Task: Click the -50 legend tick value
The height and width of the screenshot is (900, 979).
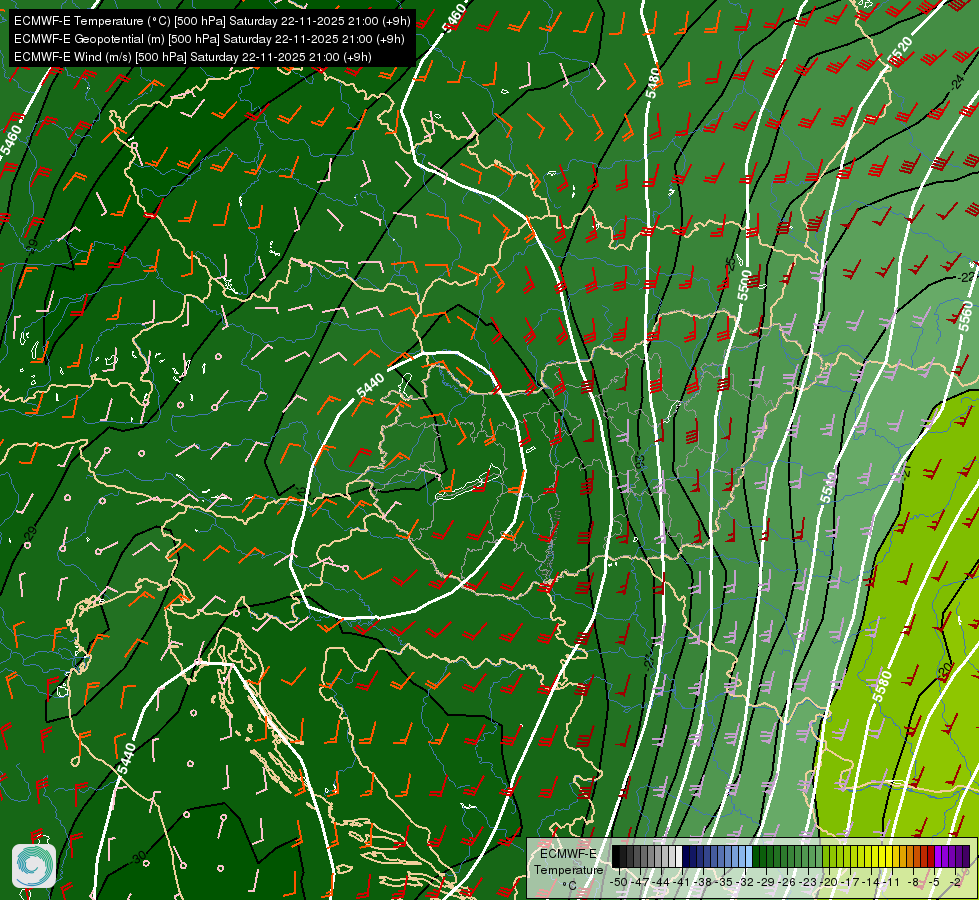Action: 619,883
